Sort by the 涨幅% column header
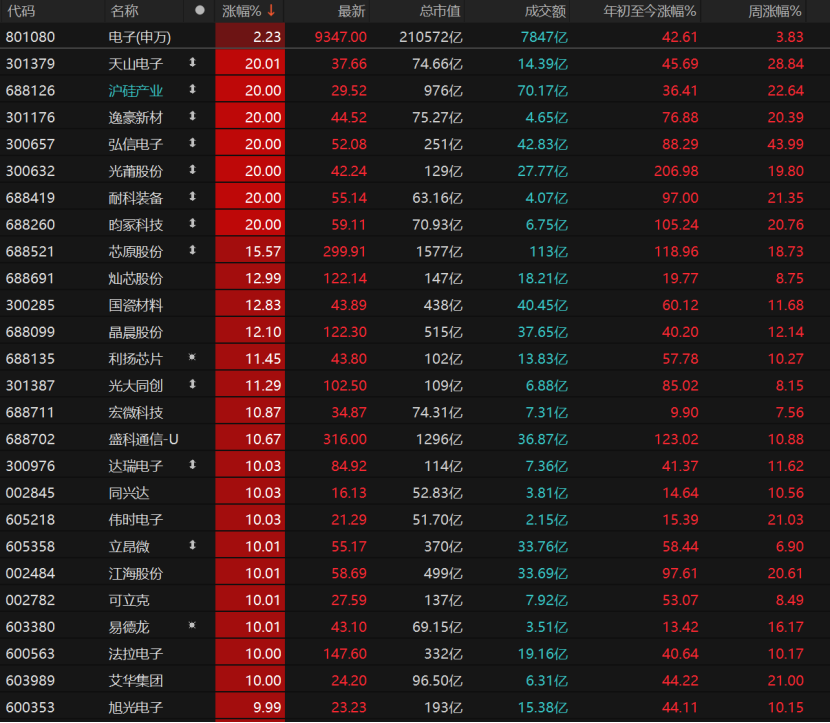Viewport: 830px width, 723px height. (x=241, y=11)
